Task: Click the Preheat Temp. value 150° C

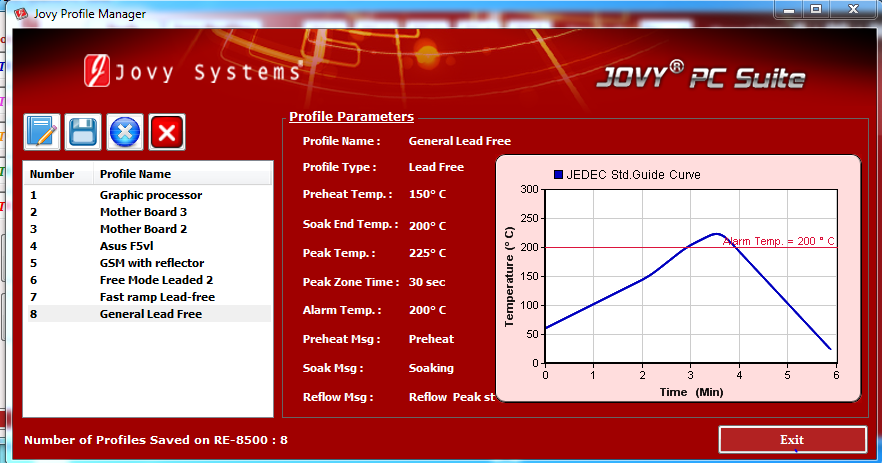Action: 427,194
